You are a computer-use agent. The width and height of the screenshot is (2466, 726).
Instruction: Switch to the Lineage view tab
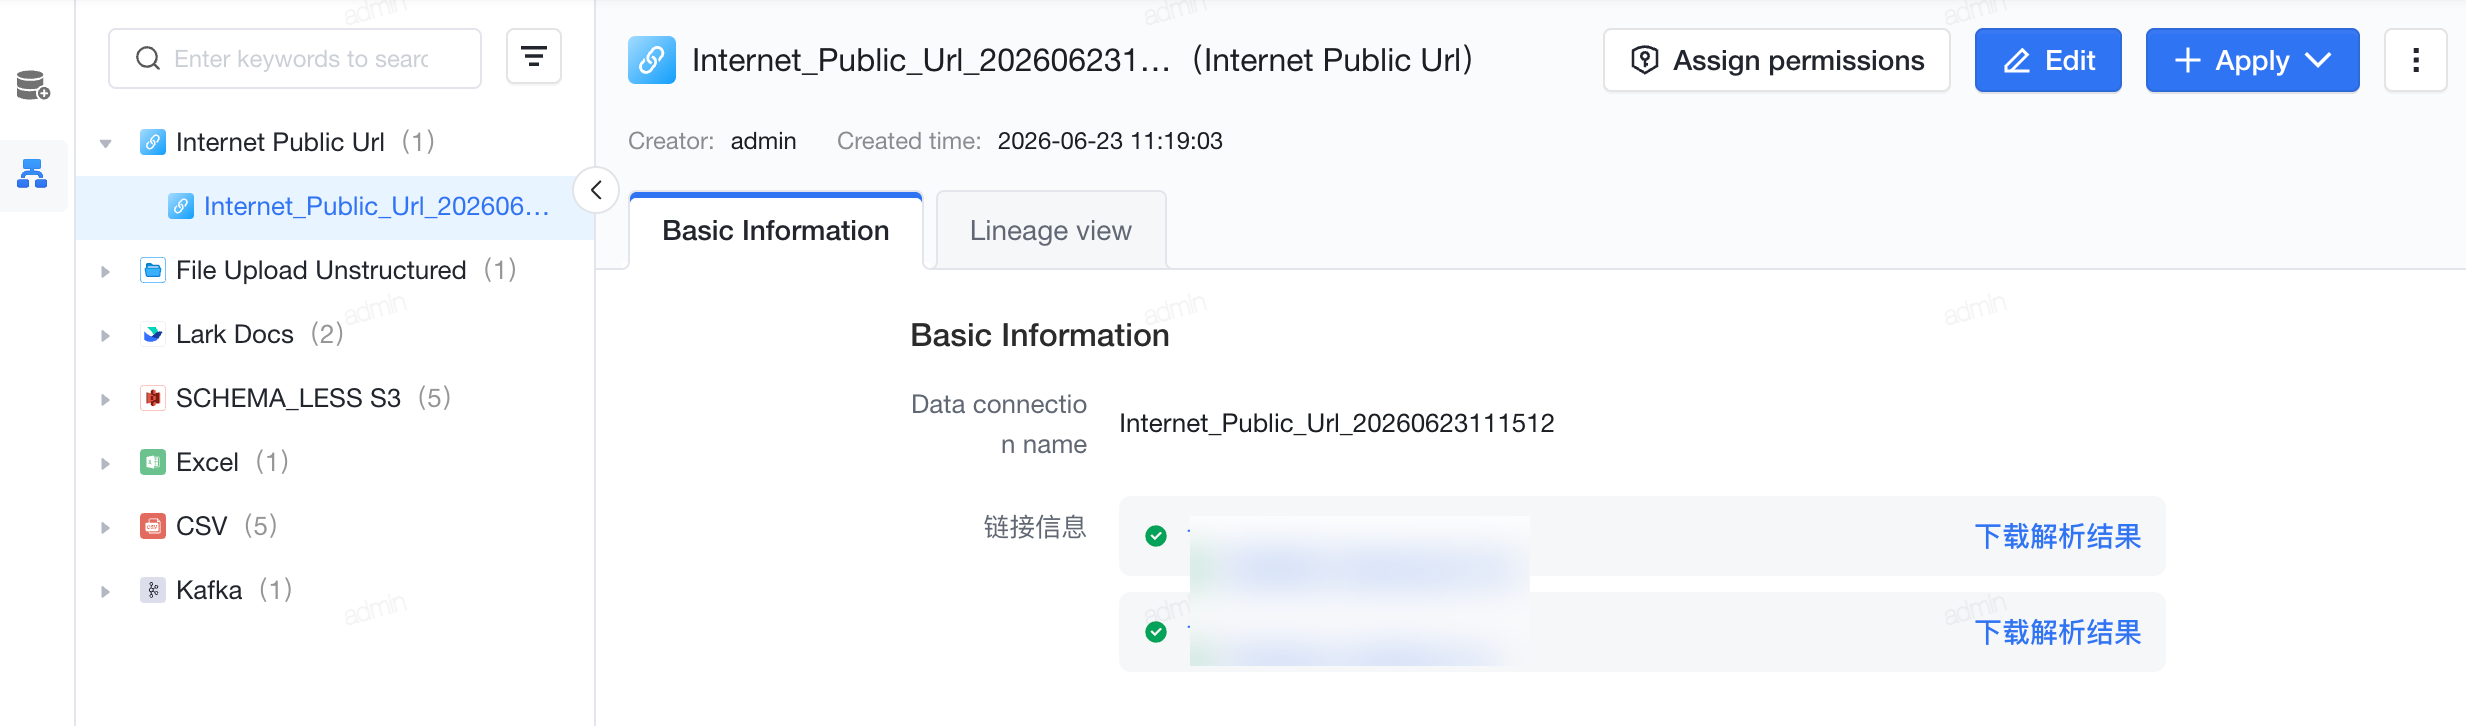click(1051, 231)
